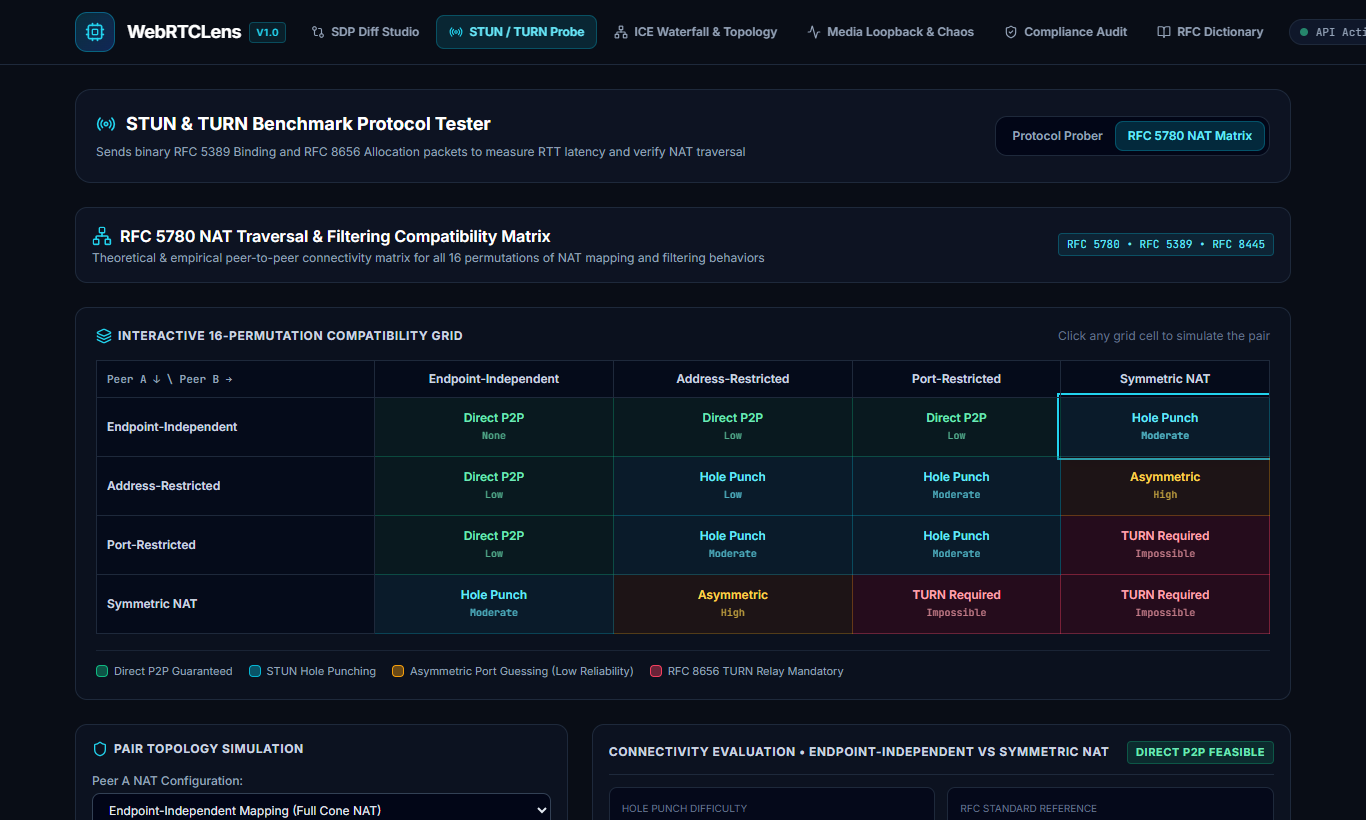Switch to Media Loopback & Chaos tab

tap(890, 32)
